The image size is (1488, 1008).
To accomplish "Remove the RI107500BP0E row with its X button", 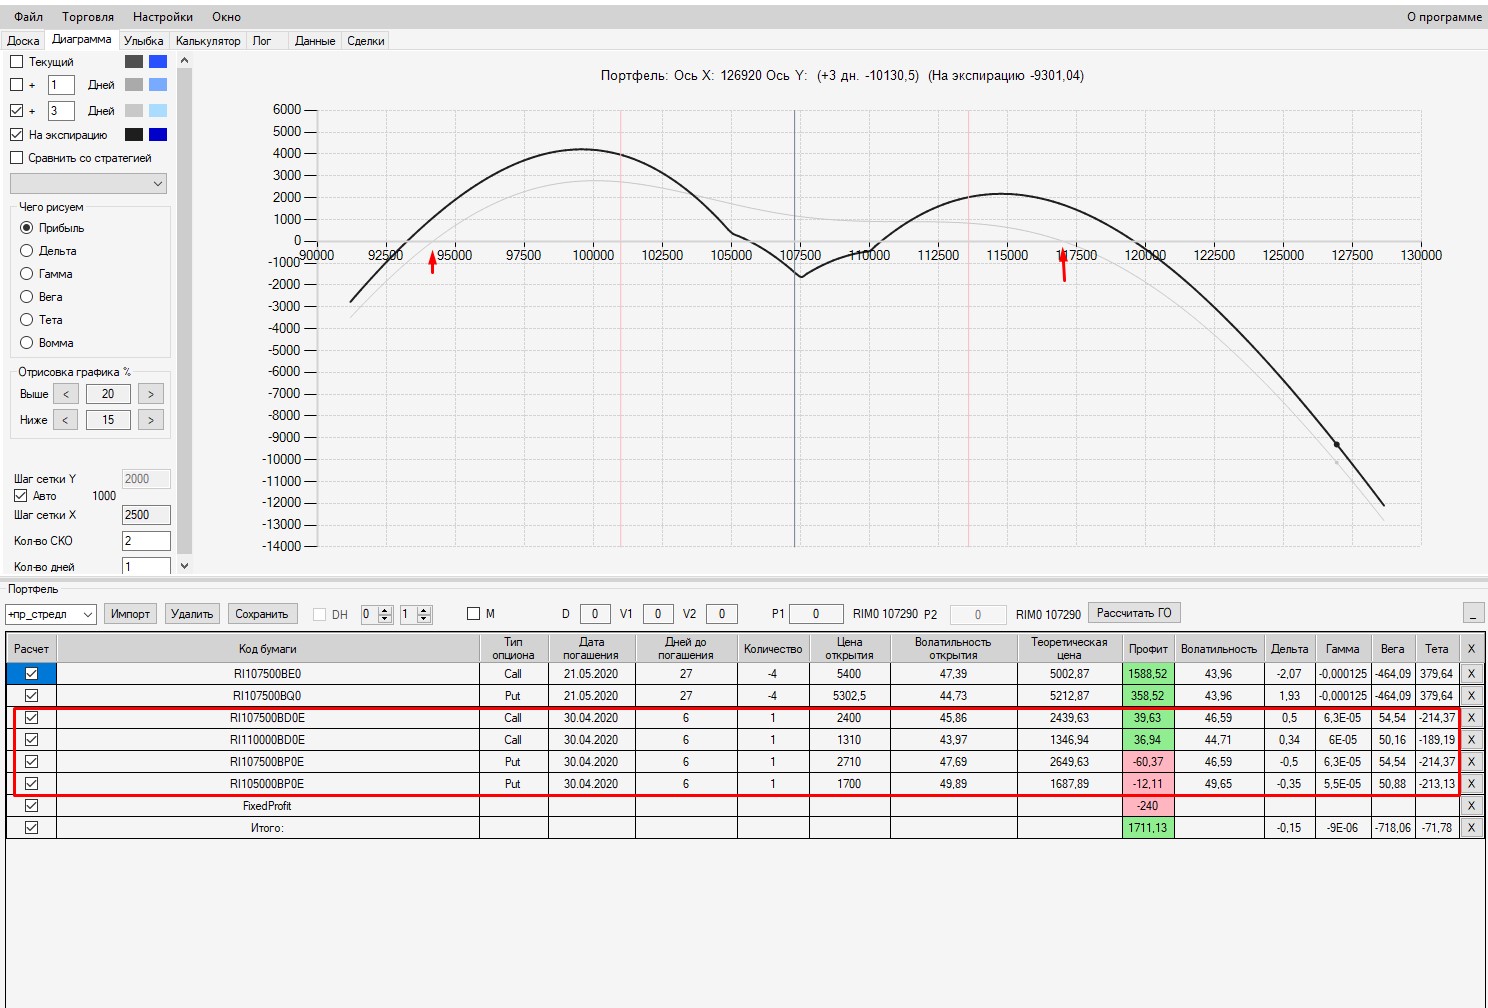I will (x=1471, y=762).
